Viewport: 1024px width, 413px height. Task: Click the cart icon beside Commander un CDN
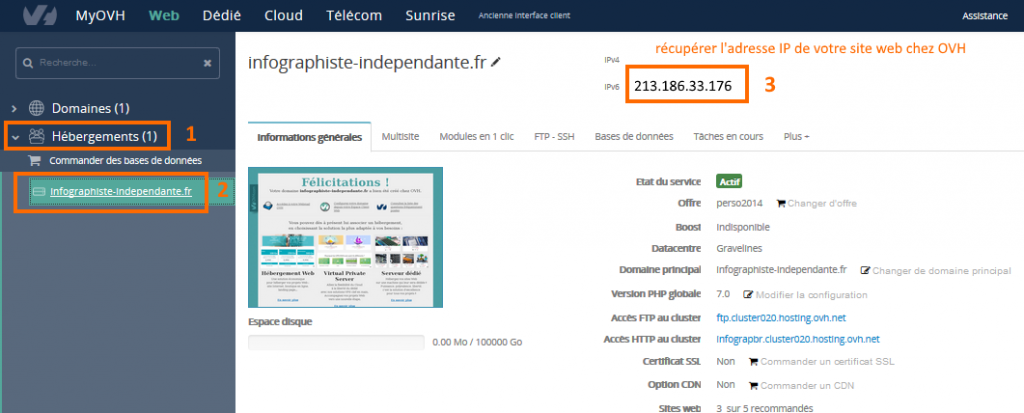coord(753,385)
